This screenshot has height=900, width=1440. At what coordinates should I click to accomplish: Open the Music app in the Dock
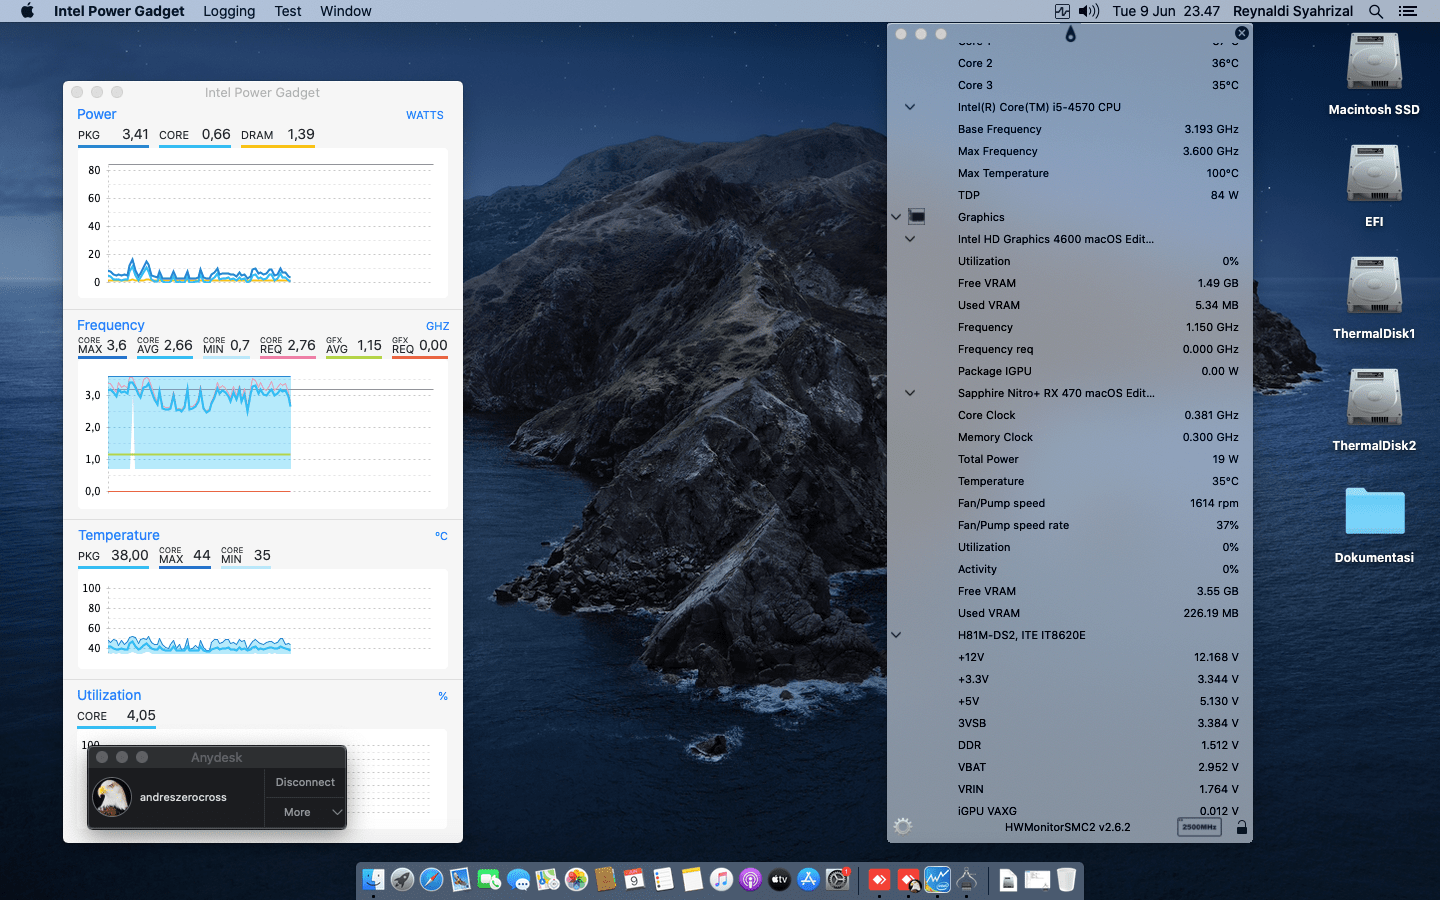point(721,879)
